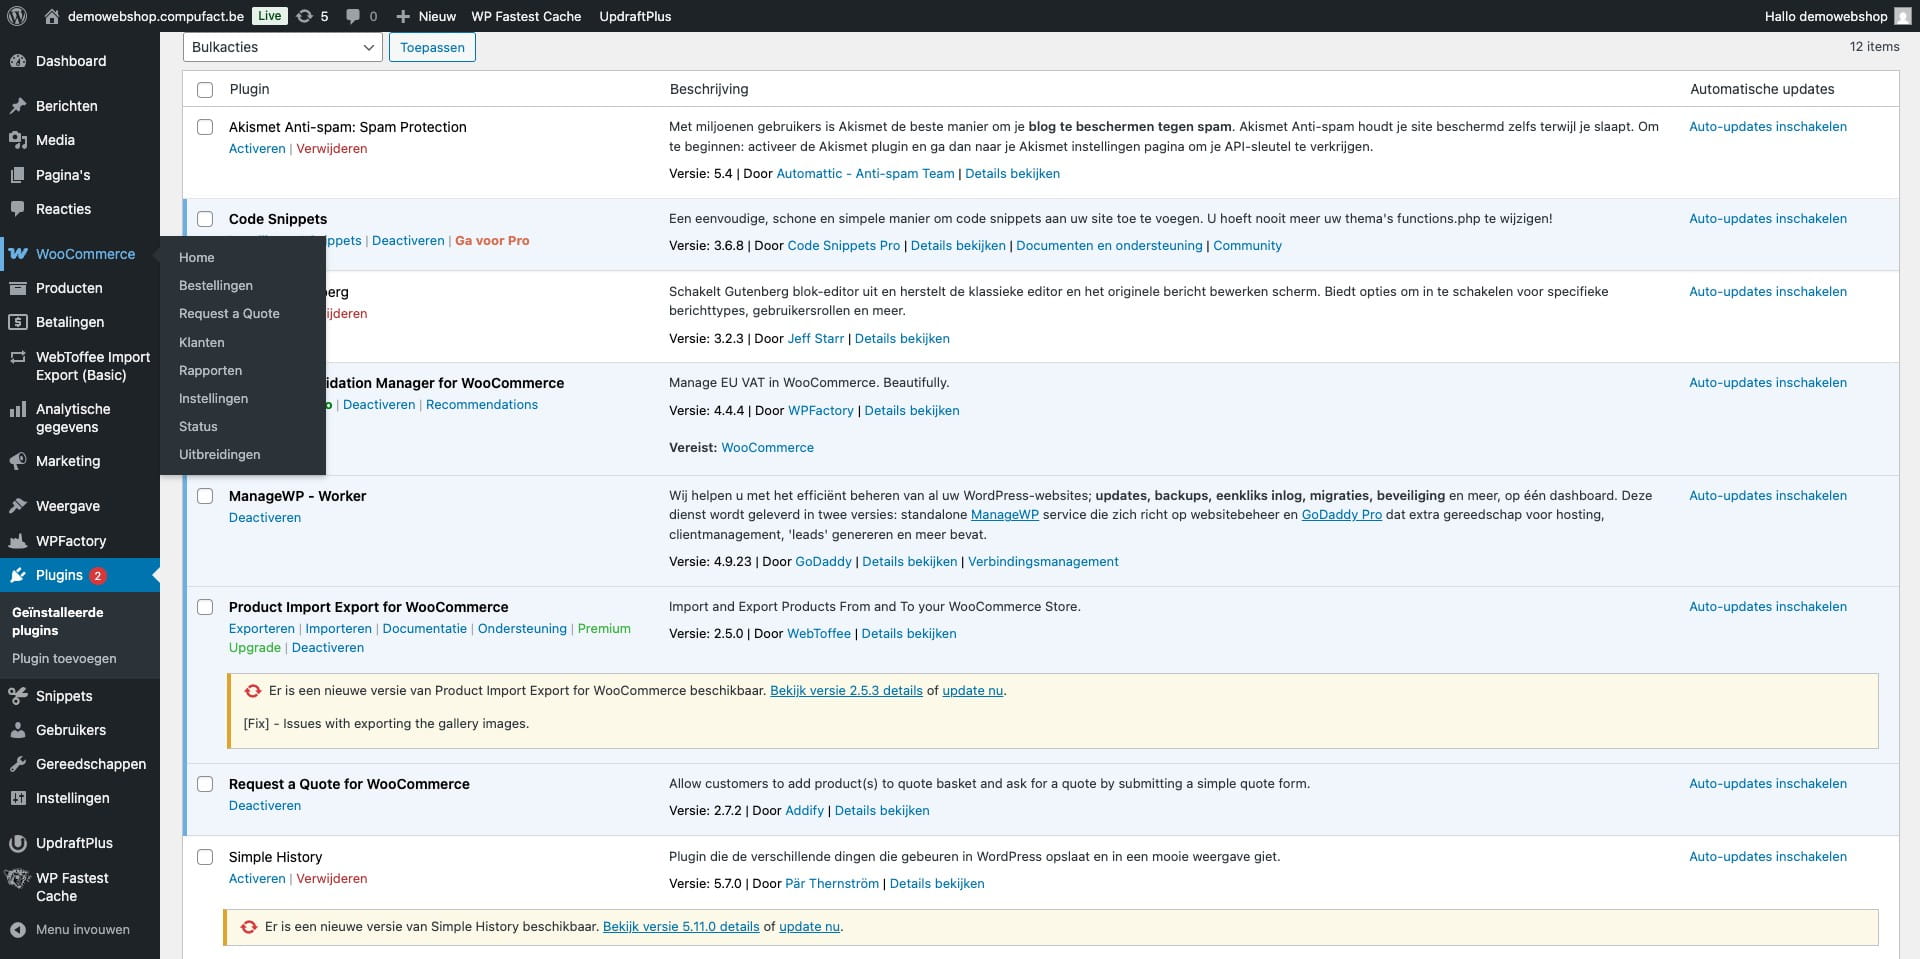Screen dimensions: 1920x959
Task: Open Plugin toevoegen in the sidebar submenu
Action: tap(64, 659)
